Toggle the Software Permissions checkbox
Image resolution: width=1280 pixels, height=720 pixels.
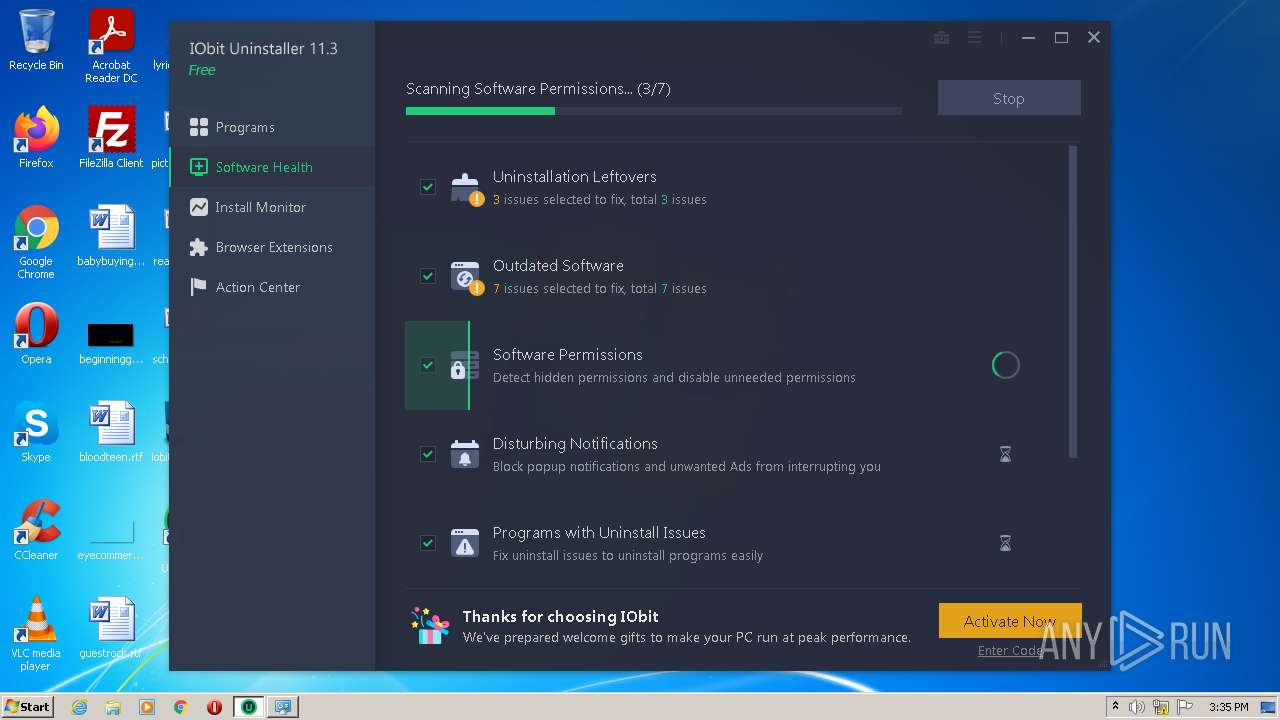428,365
